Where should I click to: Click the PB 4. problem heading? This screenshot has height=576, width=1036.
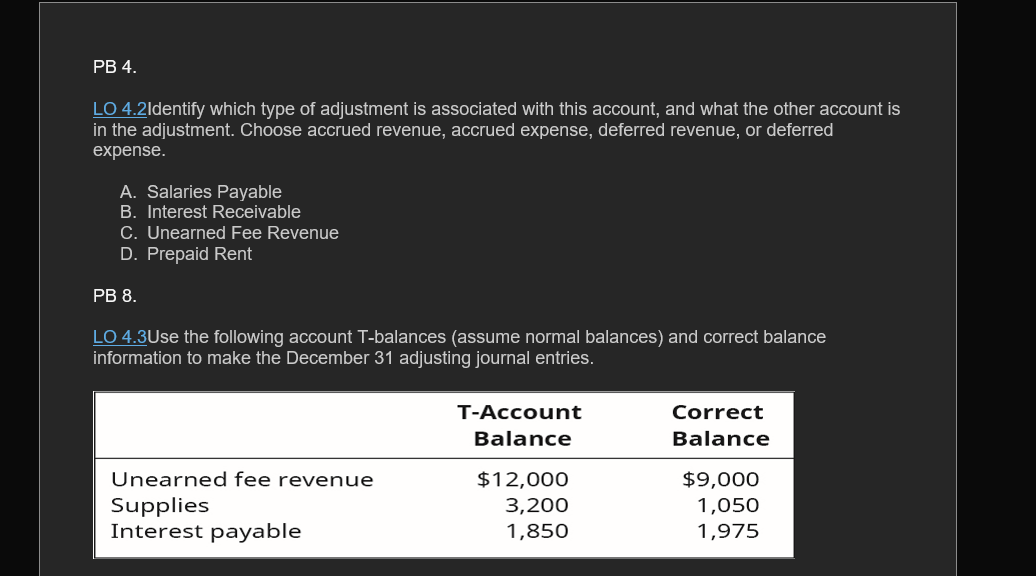tap(115, 67)
